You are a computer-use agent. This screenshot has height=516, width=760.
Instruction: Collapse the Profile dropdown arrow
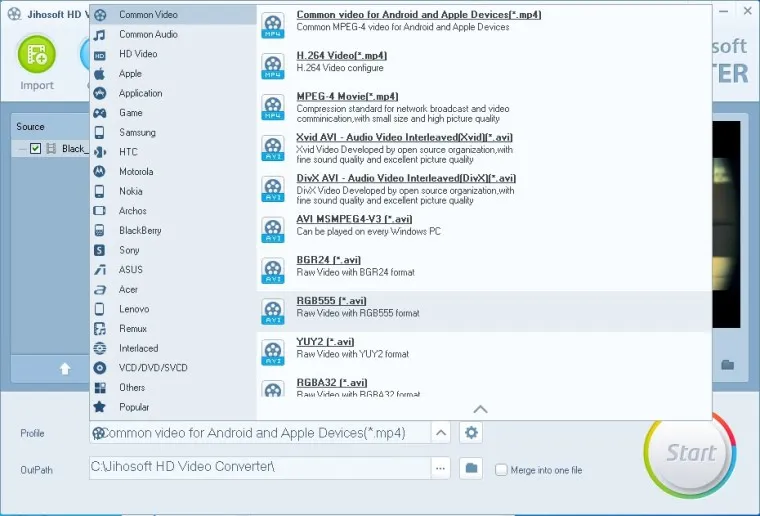(x=441, y=433)
